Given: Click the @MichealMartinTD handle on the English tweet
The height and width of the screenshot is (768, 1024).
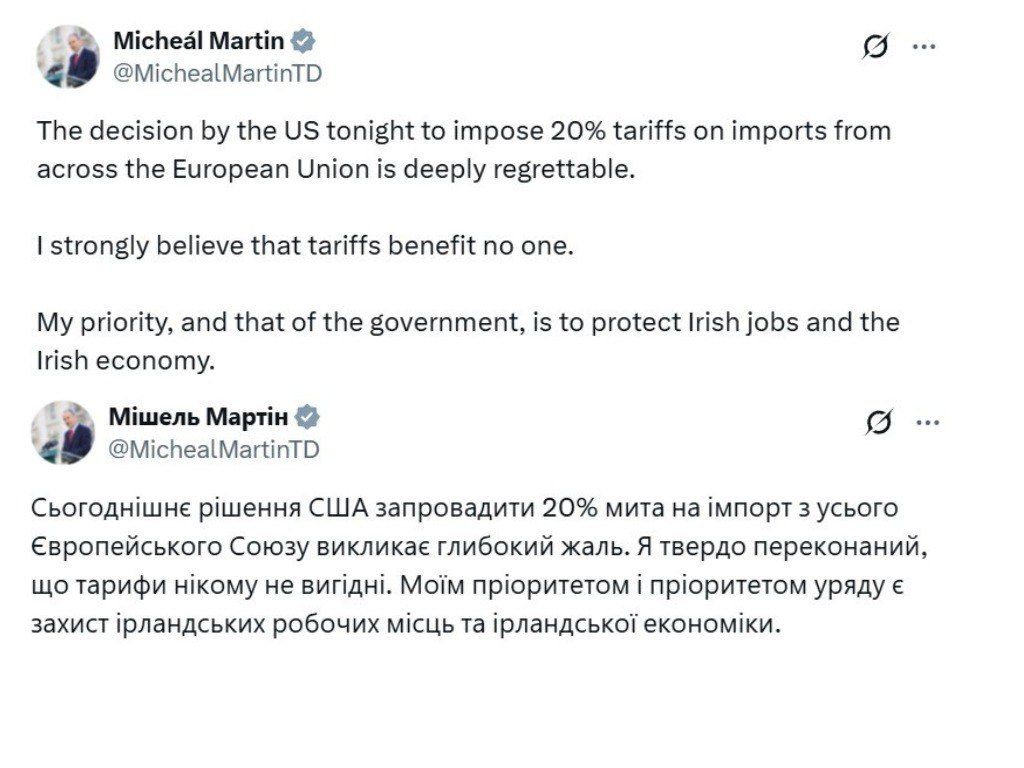Looking at the screenshot, I should coord(214,71).
